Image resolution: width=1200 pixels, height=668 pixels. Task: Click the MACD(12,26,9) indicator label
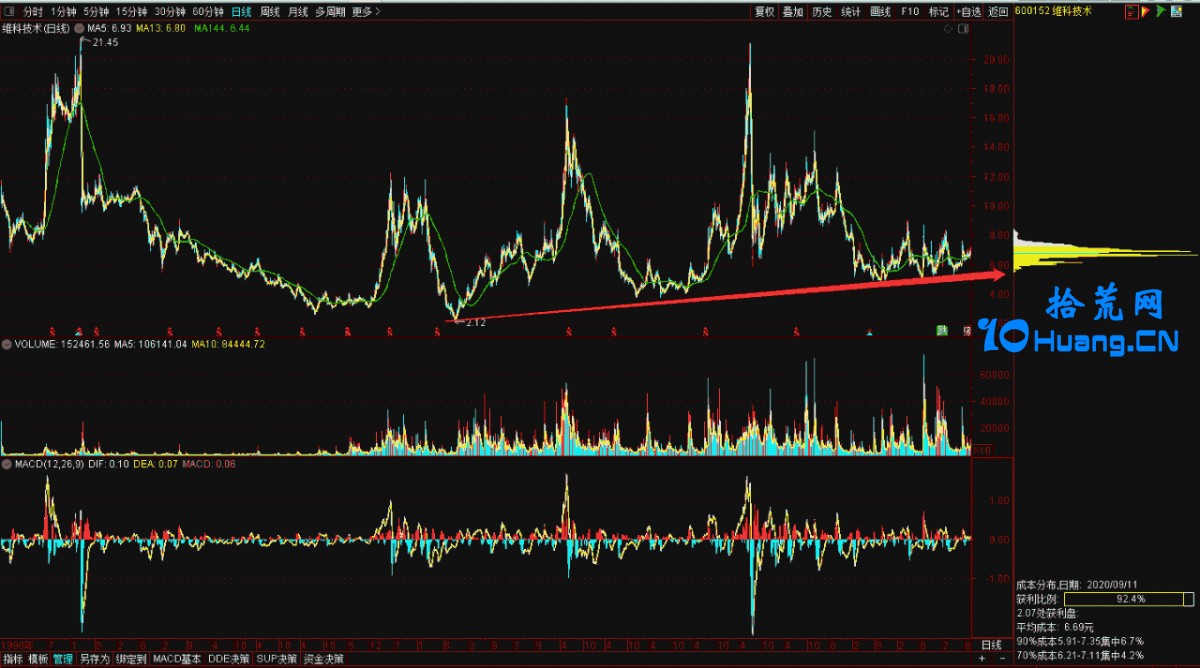point(49,463)
